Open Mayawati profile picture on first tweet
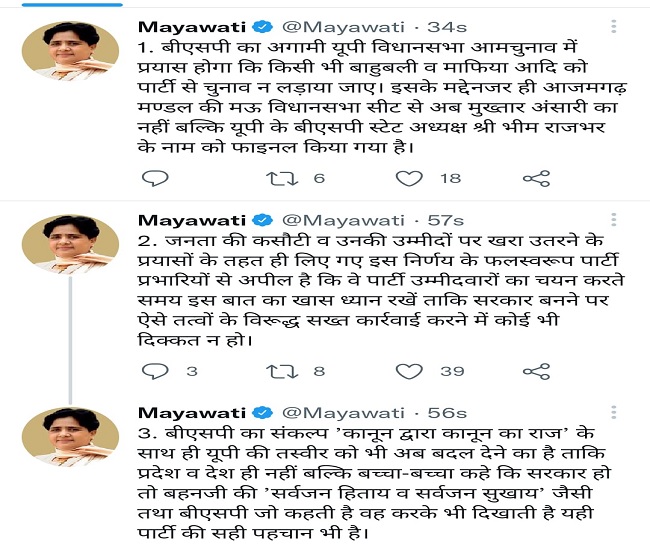Image resolution: width=650 pixels, height=550 pixels. click(70, 51)
